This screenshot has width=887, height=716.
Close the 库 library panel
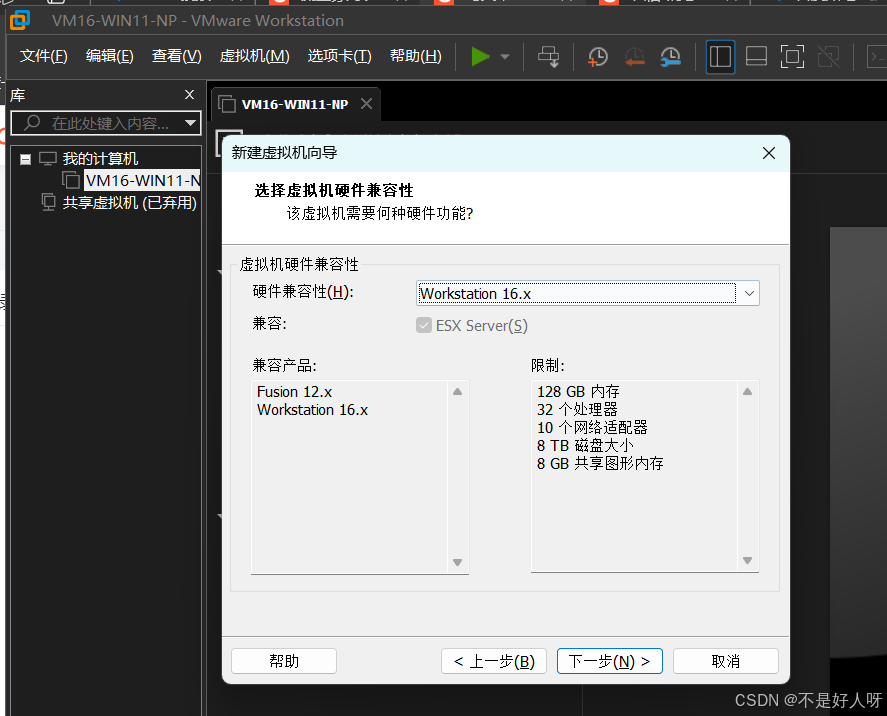[x=190, y=94]
